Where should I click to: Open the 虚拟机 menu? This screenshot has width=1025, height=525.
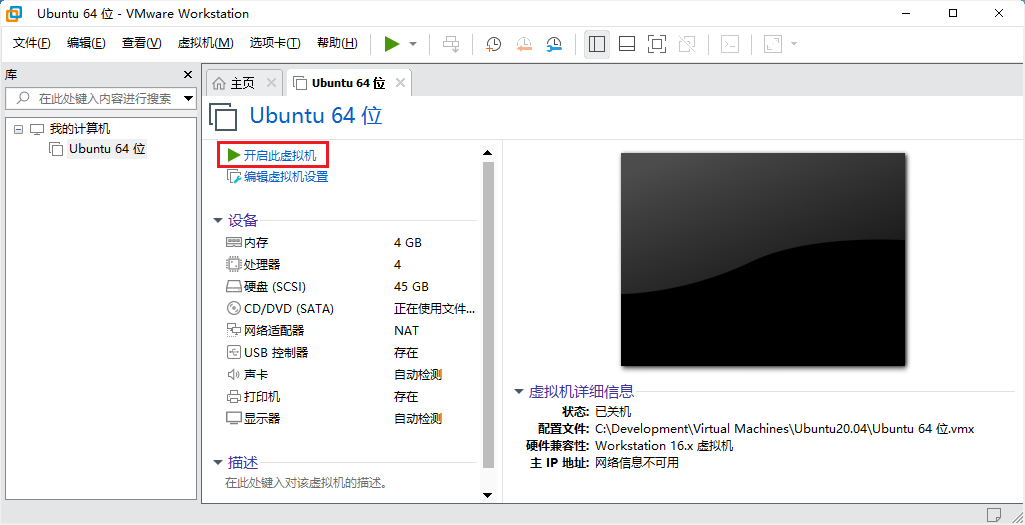[205, 43]
